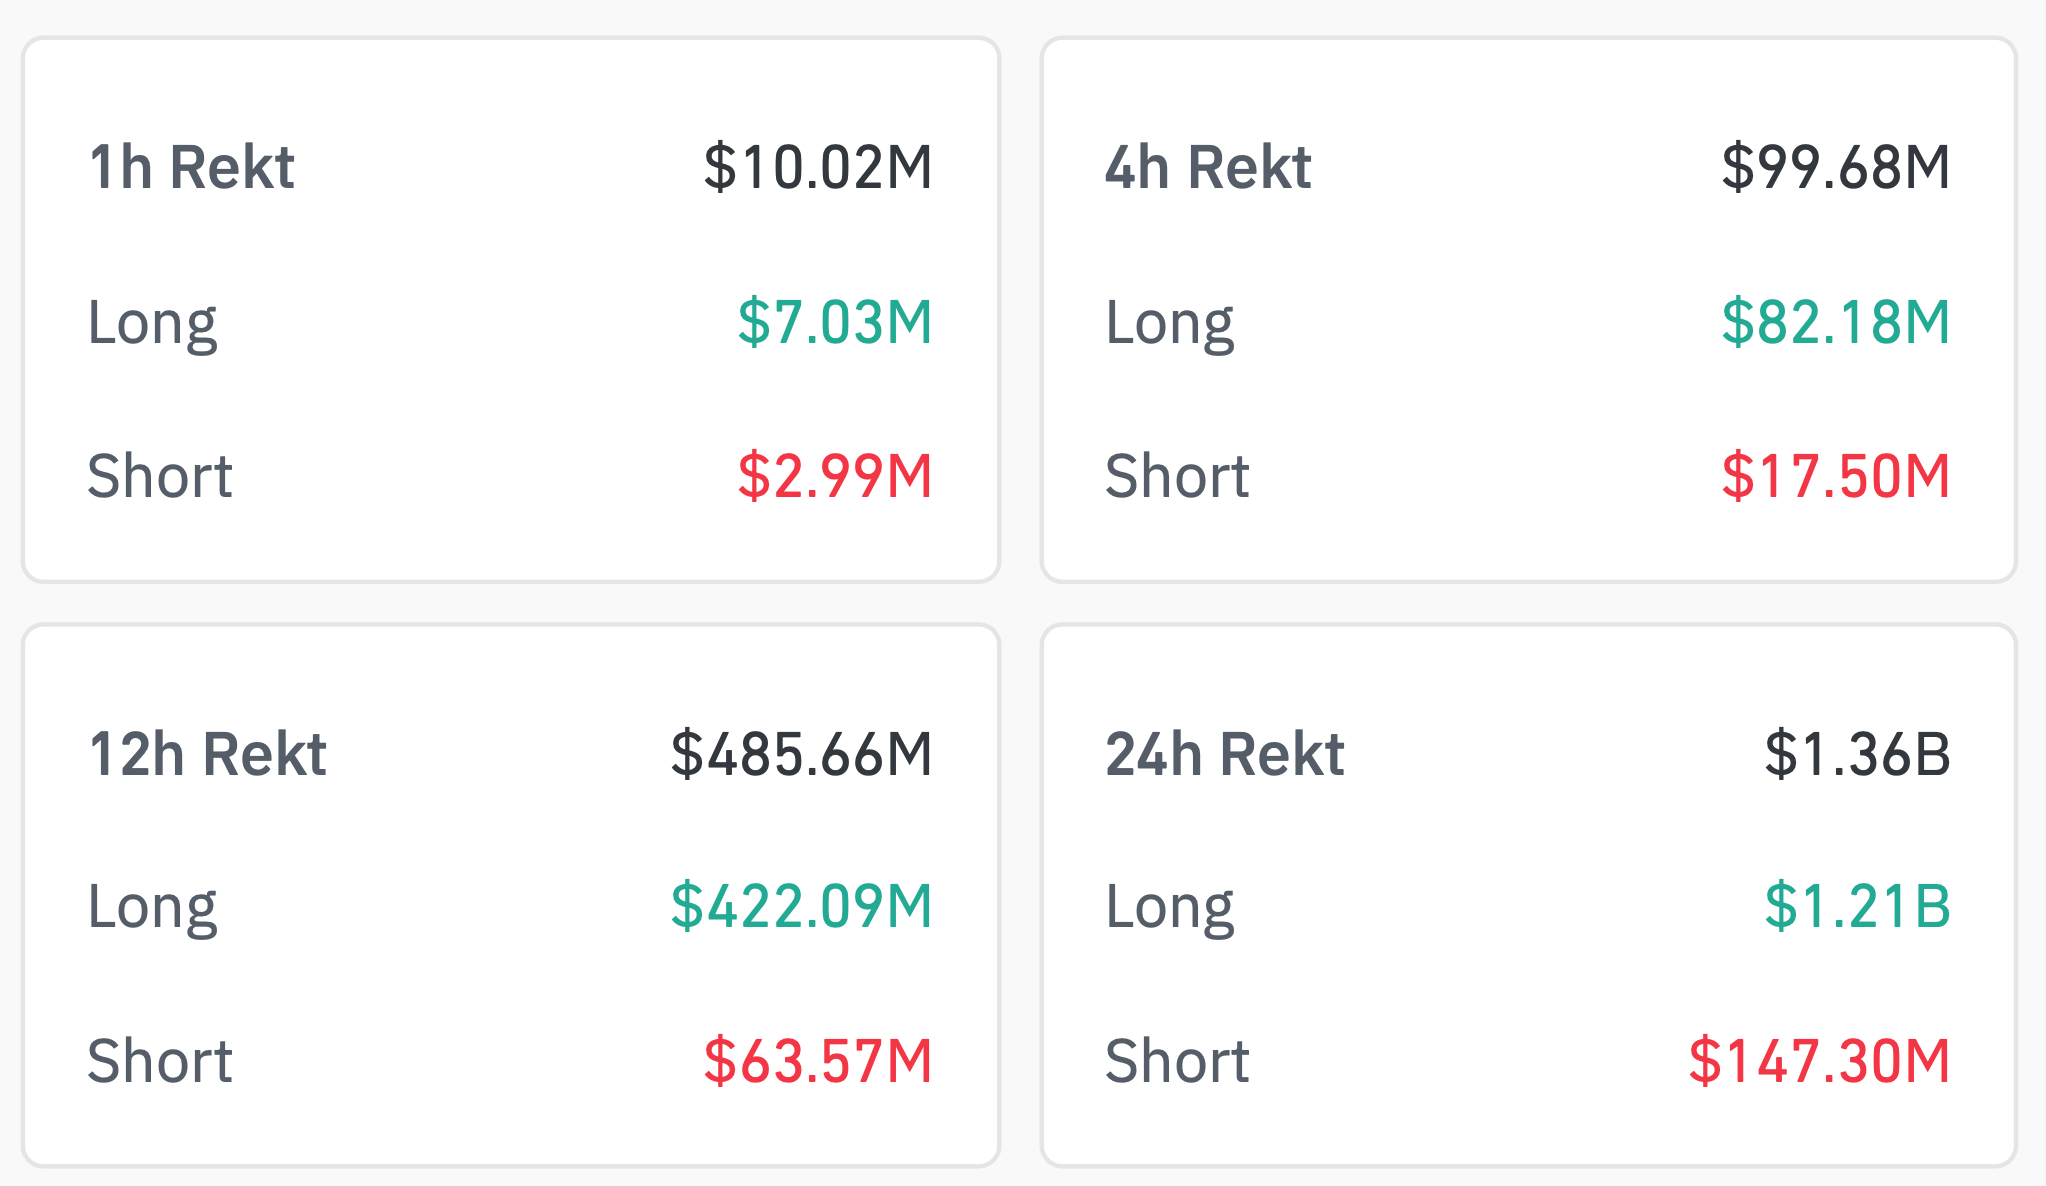
Task: Click the Short label in 4h Rekt card
Action: (1177, 476)
